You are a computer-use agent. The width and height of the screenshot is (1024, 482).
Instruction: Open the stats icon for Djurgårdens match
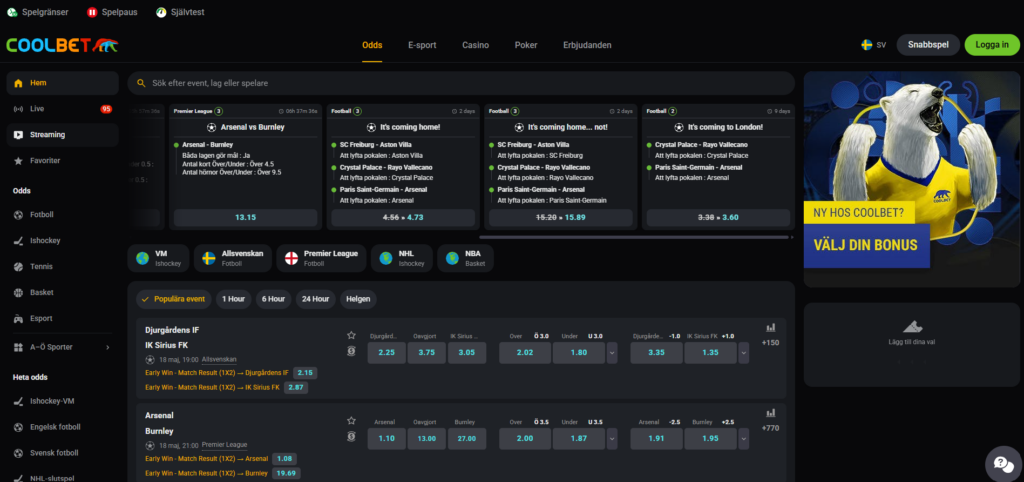pos(771,327)
